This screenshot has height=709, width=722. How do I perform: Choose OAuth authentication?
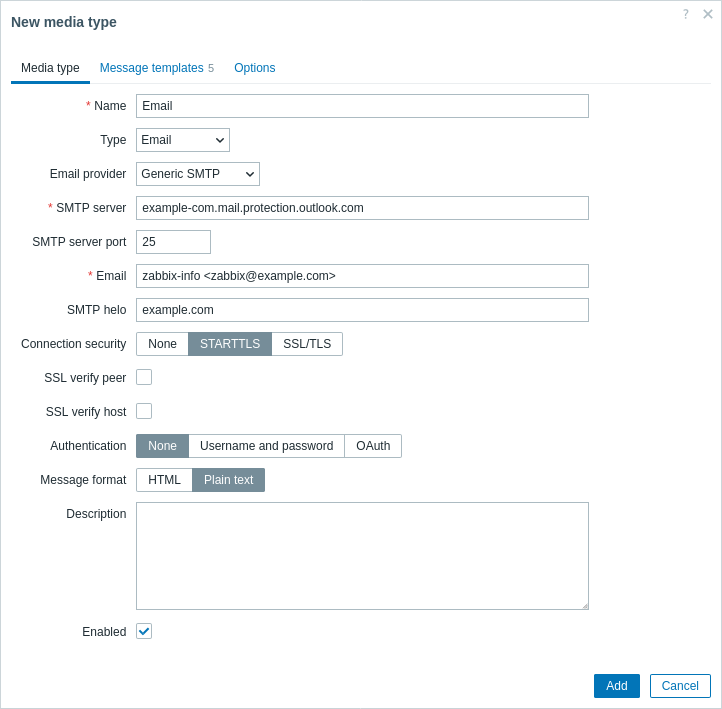pyautogui.click(x=373, y=446)
